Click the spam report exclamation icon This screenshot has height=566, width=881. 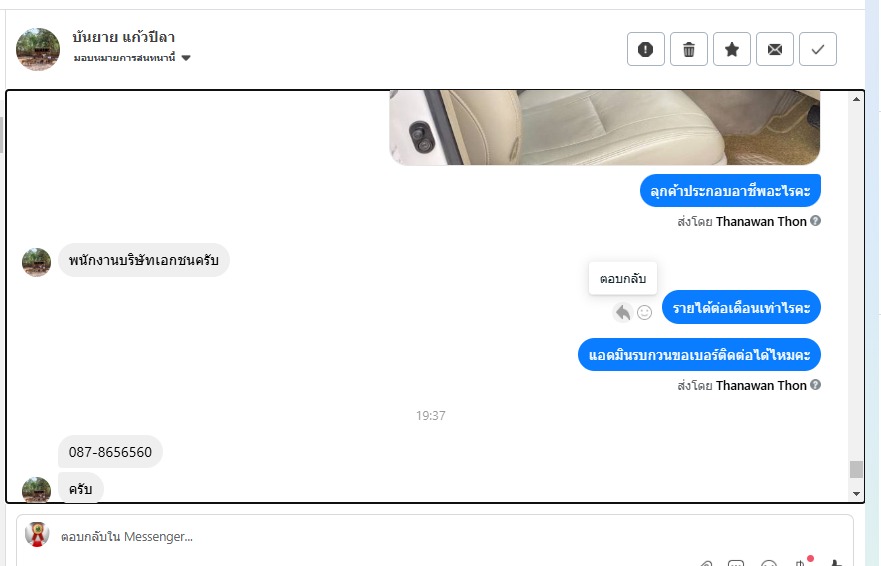(646, 49)
